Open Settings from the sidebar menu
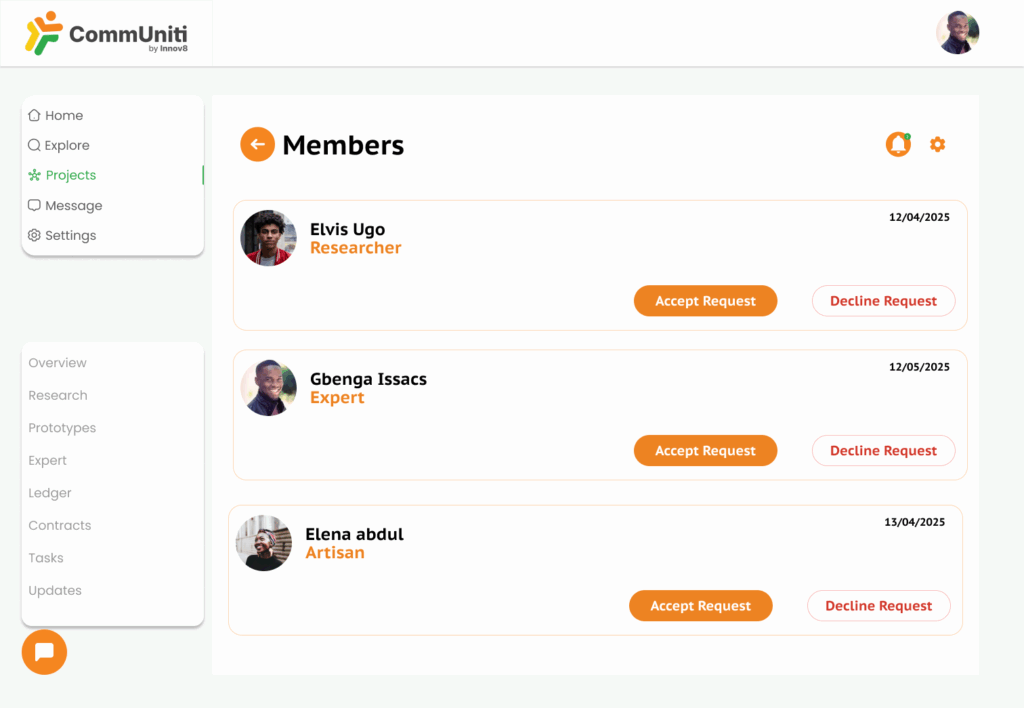This screenshot has width=1024, height=708. 70,235
